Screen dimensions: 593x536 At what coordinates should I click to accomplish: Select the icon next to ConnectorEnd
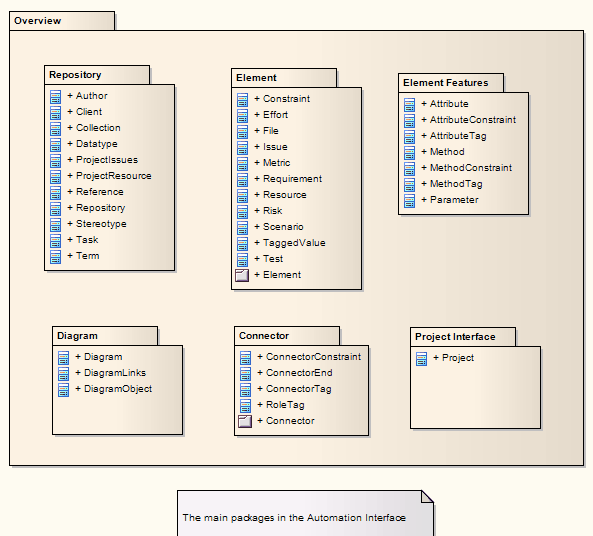tap(245, 373)
